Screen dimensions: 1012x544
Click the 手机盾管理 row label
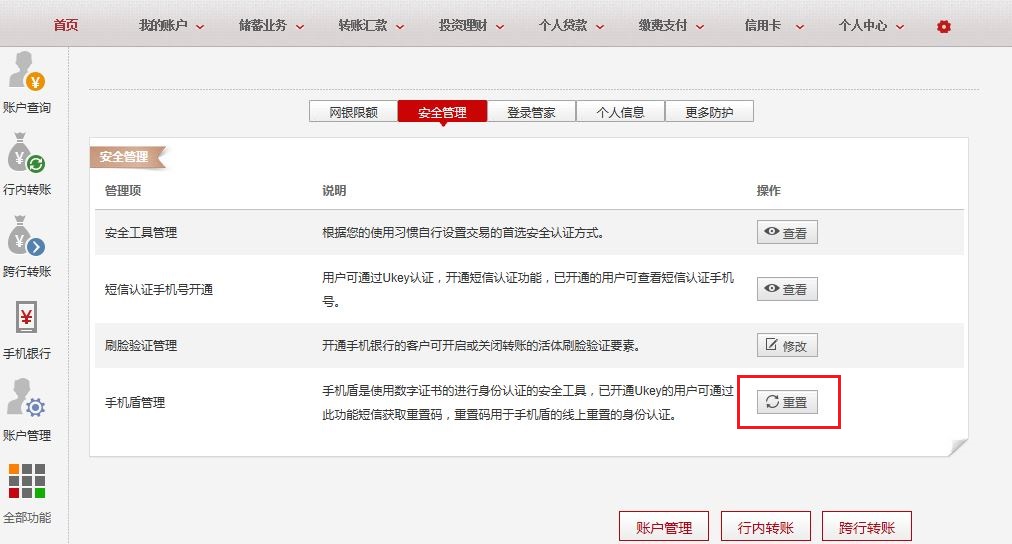tap(135, 402)
